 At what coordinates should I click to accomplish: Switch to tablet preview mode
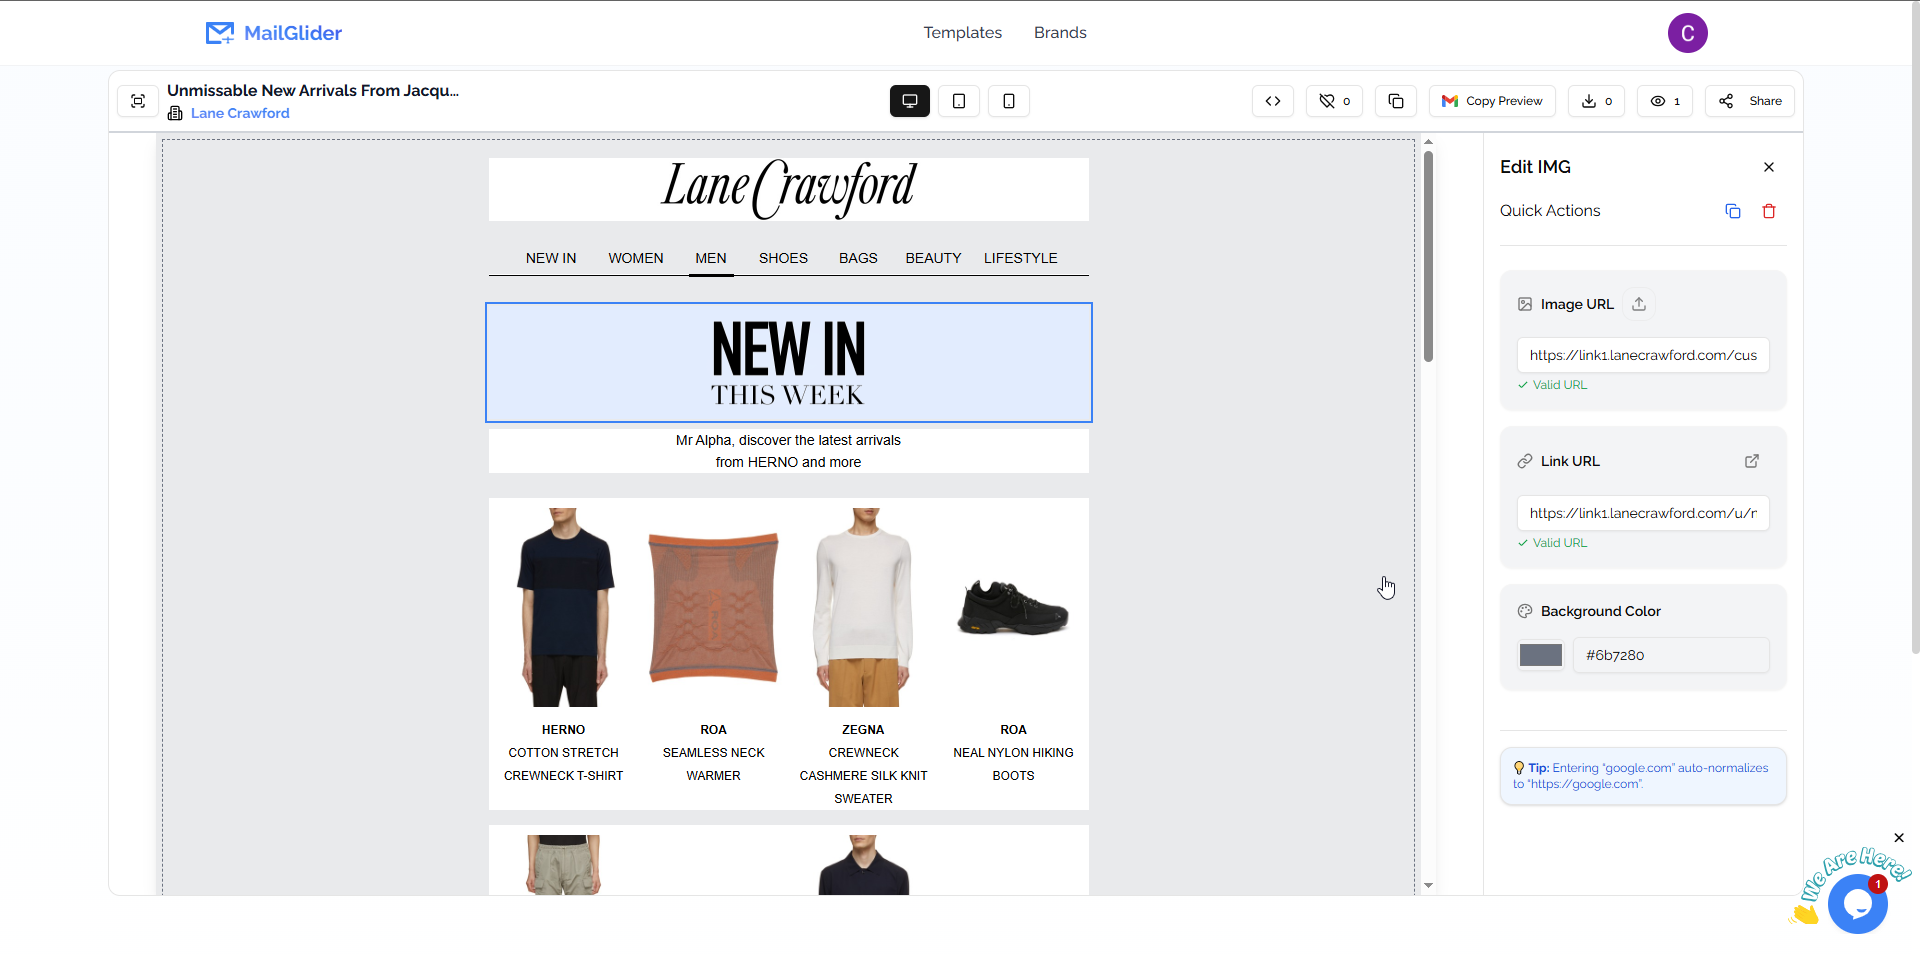pos(959,101)
